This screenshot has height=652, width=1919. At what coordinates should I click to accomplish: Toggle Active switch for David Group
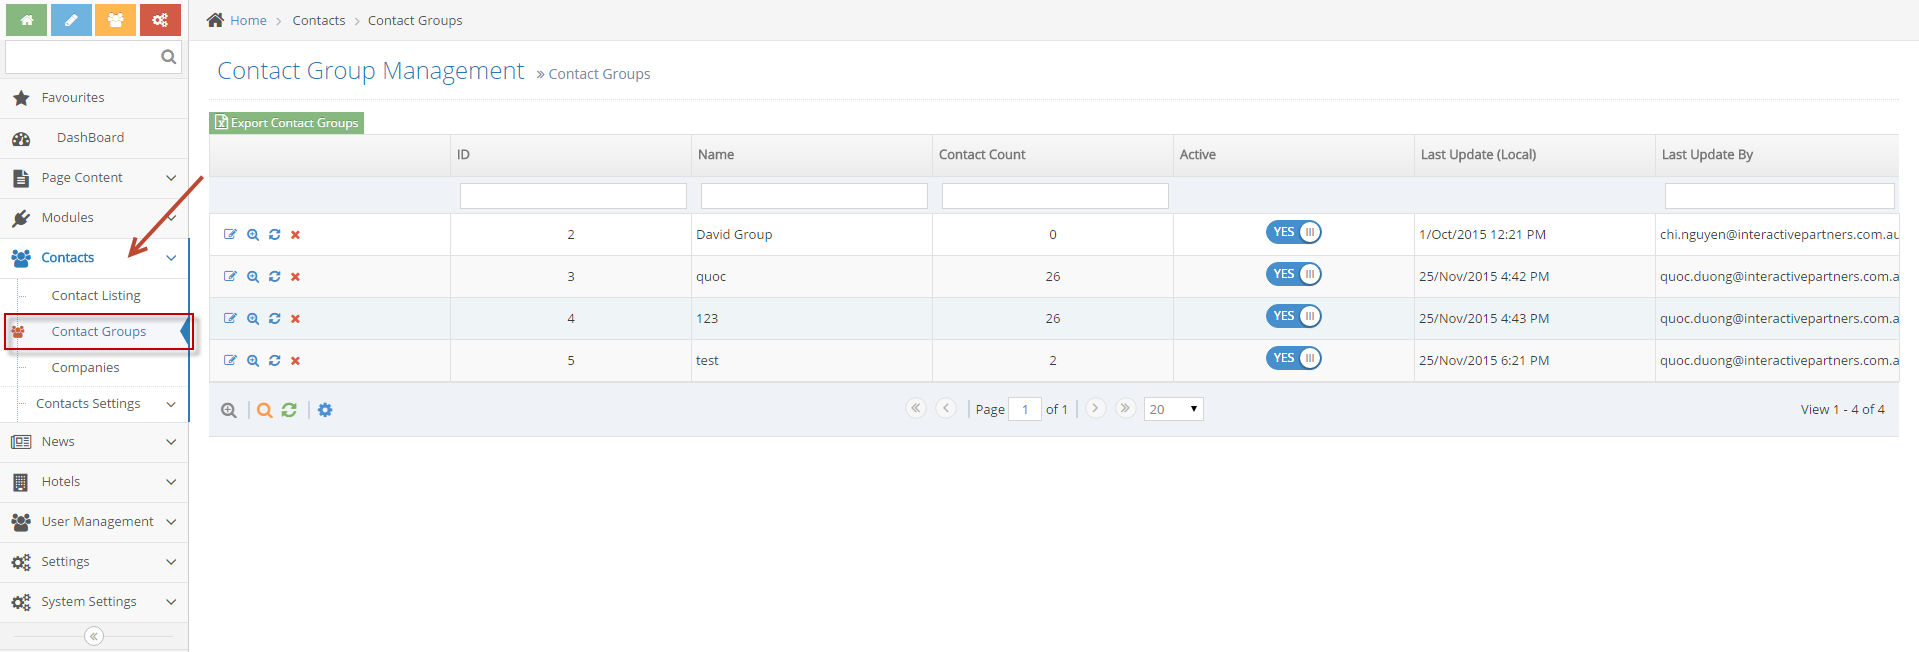[1293, 233]
